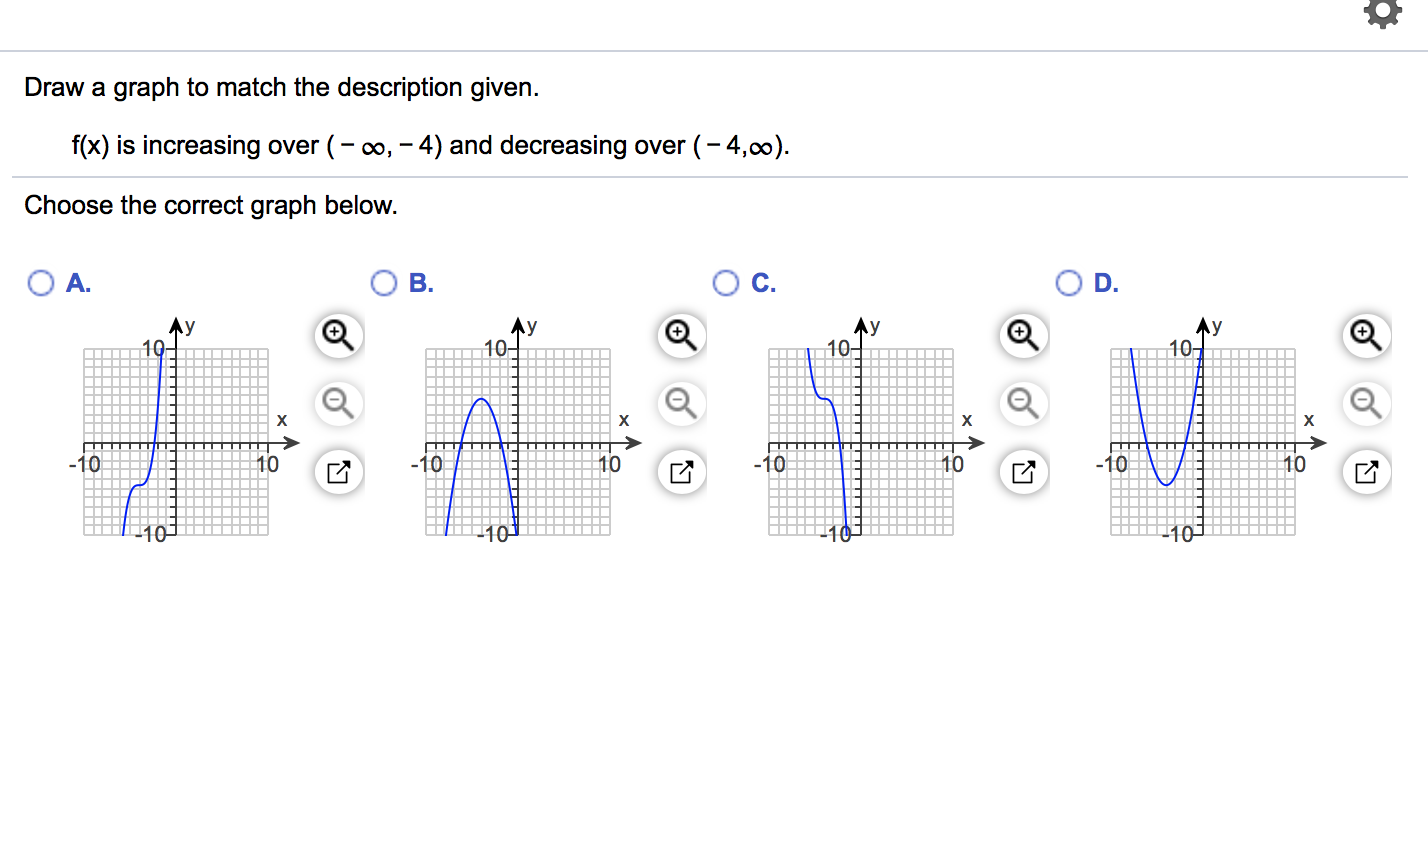Screen dimensions: 1428x844
Task: Select answer choice D
Action: click(1068, 283)
